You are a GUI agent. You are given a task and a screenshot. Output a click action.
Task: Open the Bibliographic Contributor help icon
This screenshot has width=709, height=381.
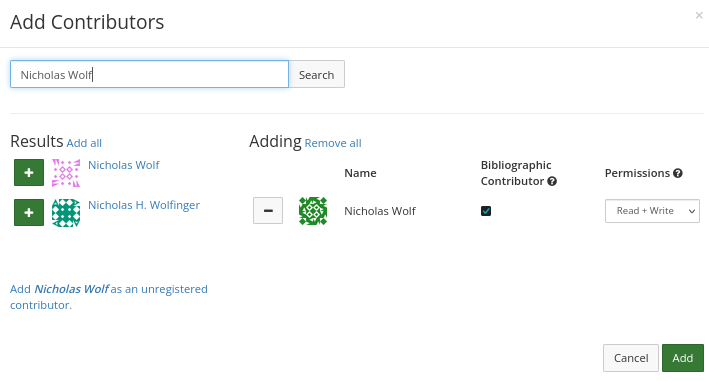click(x=552, y=181)
